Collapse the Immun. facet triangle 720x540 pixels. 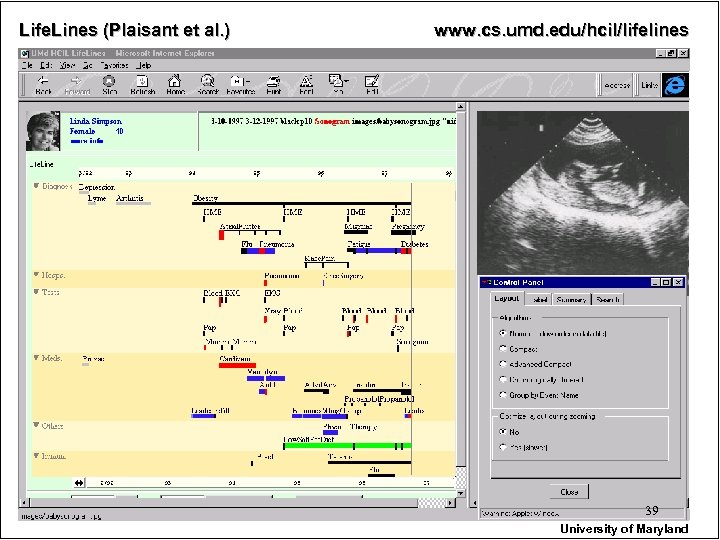pyautogui.click(x=36, y=456)
